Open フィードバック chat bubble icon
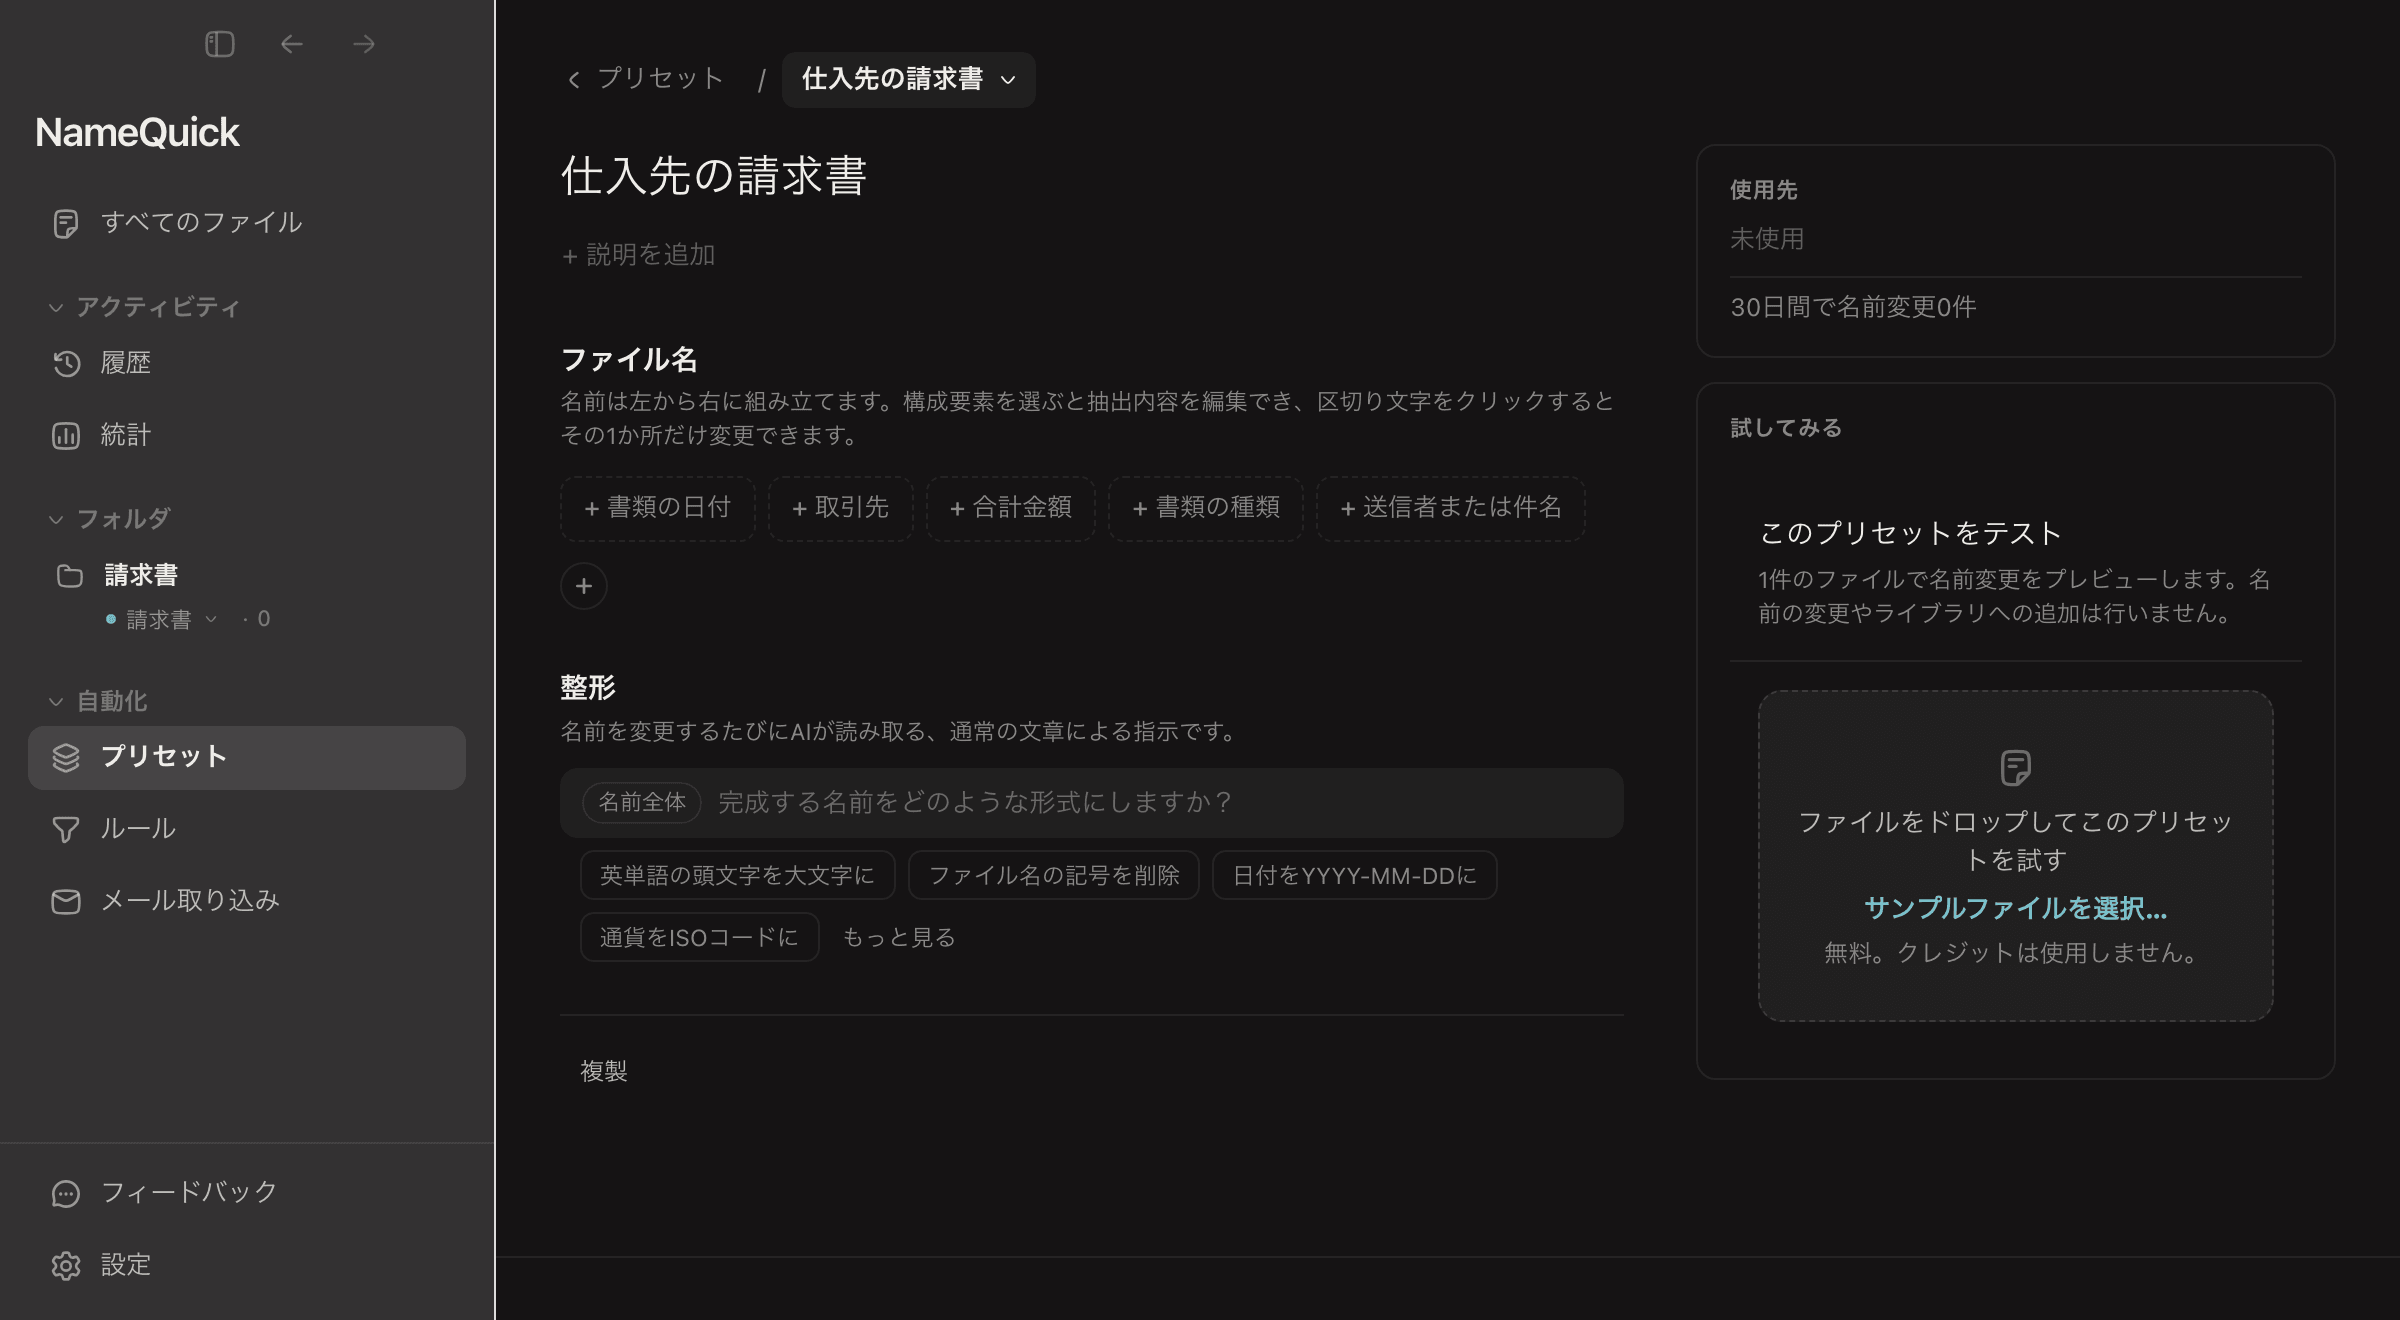Image resolution: width=2400 pixels, height=1320 pixels. 66,1193
